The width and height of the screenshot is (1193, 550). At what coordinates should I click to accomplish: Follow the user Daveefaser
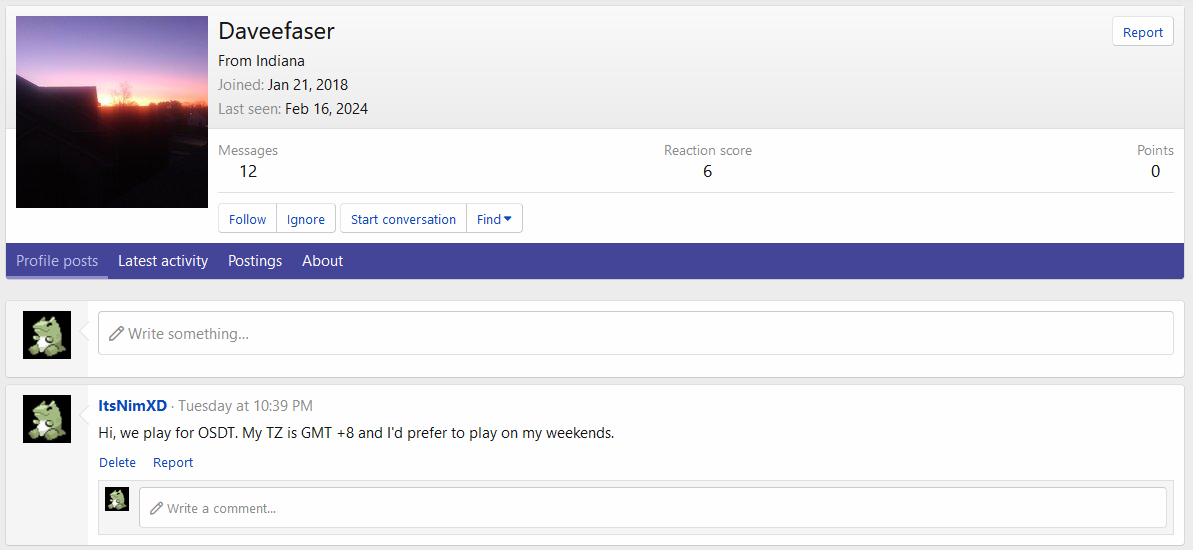247,219
